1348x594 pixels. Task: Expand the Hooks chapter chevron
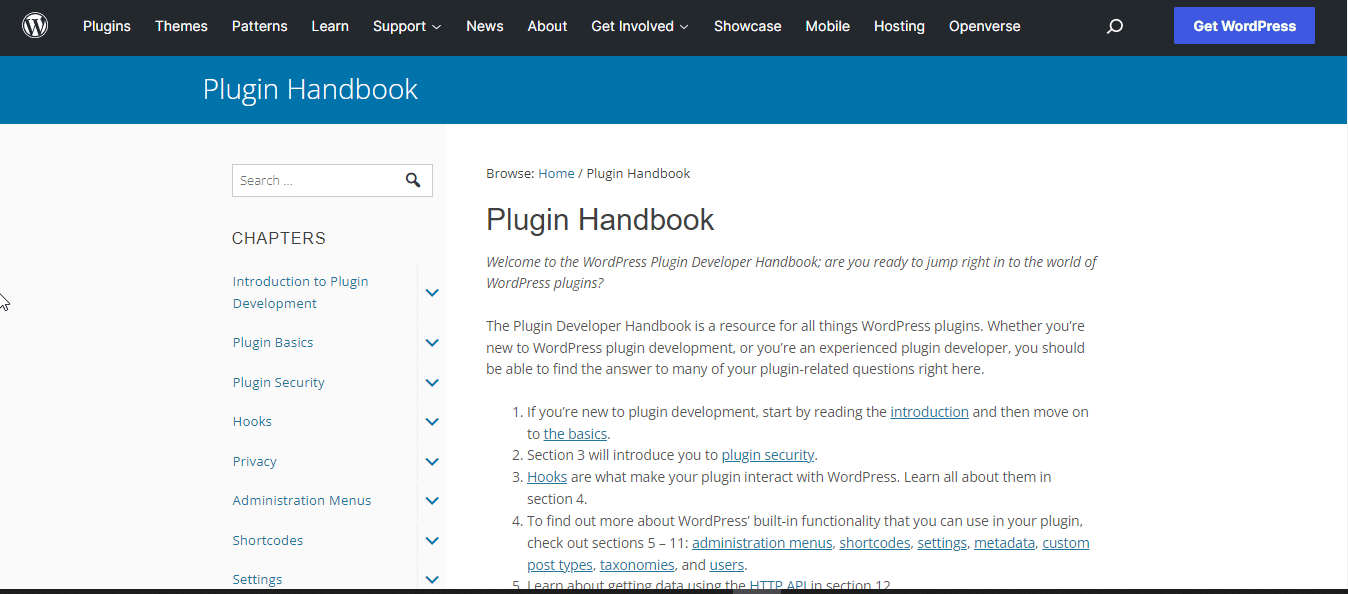click(432, 422)
